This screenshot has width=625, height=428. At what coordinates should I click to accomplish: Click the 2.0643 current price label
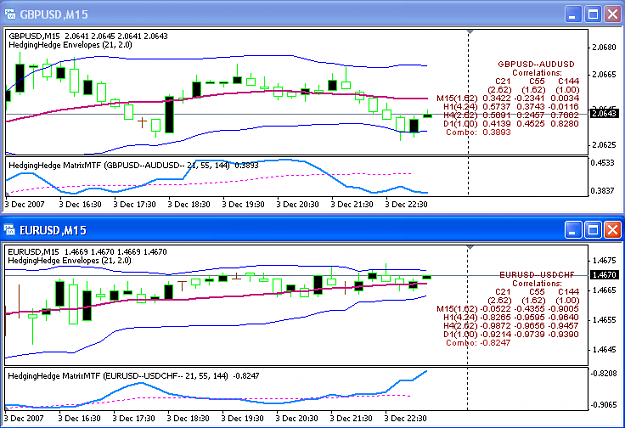603,114
